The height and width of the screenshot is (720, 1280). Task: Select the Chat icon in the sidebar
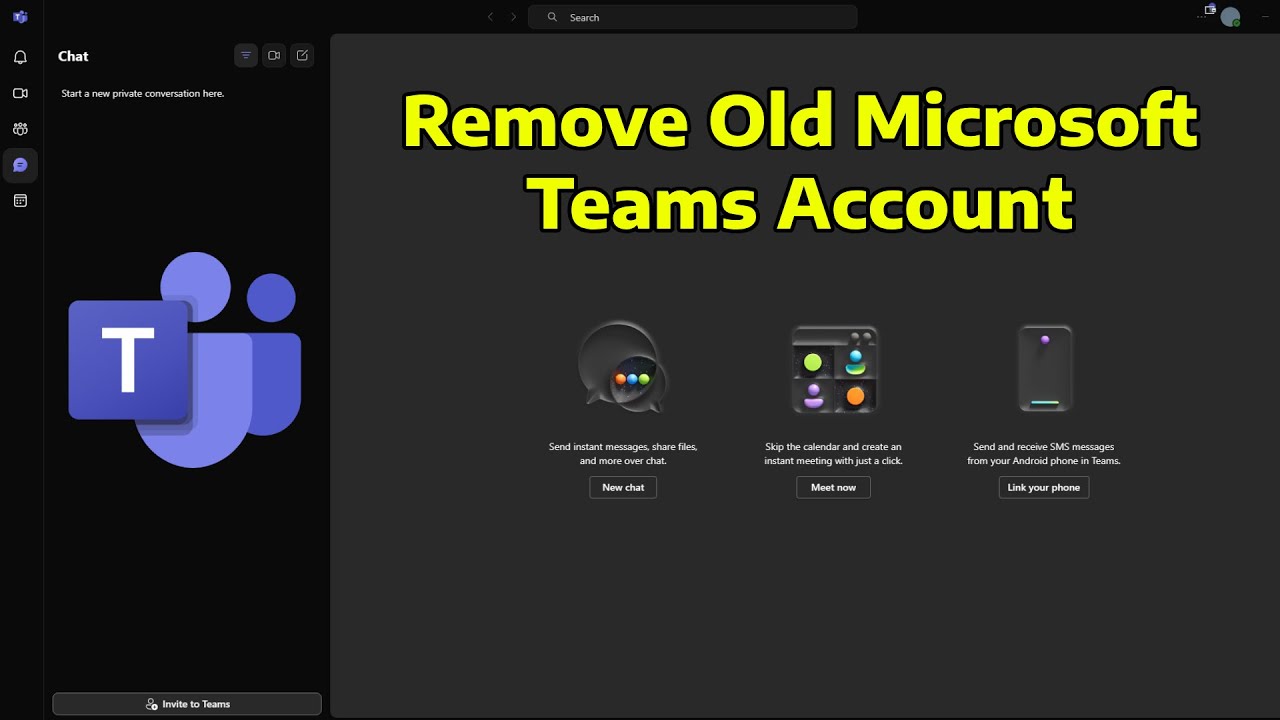[20, 165]
